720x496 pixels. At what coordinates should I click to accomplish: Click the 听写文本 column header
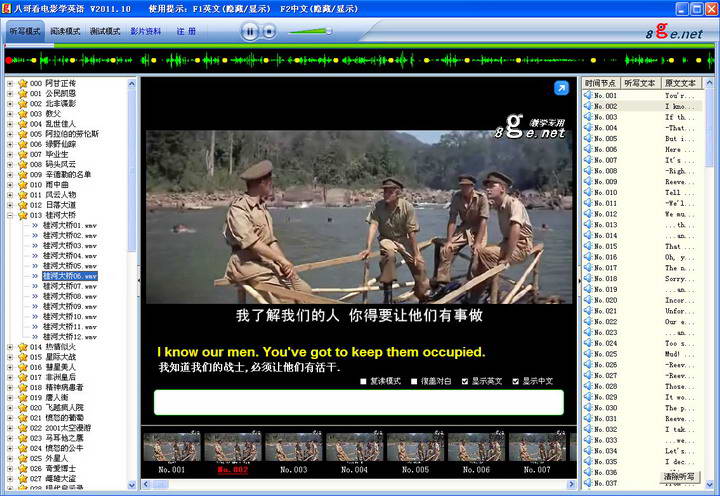pos(640,83)
